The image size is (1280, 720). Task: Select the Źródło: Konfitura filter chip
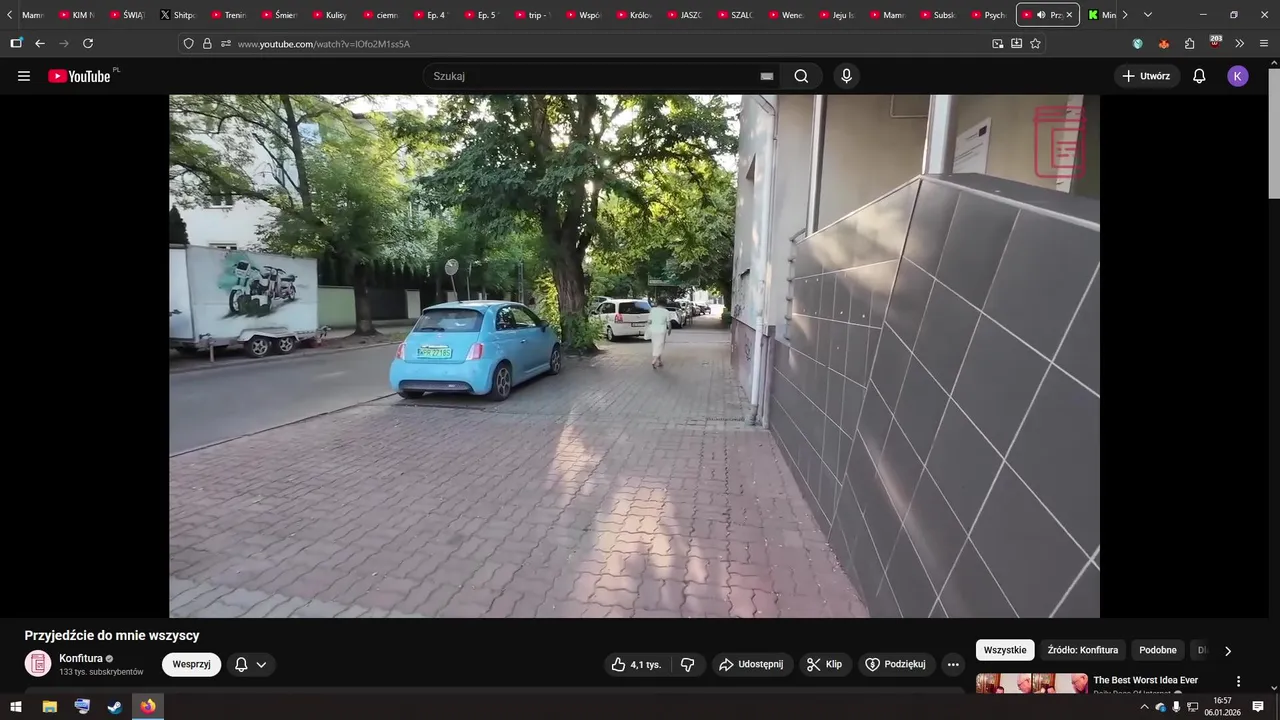(x=1083, y=650)
